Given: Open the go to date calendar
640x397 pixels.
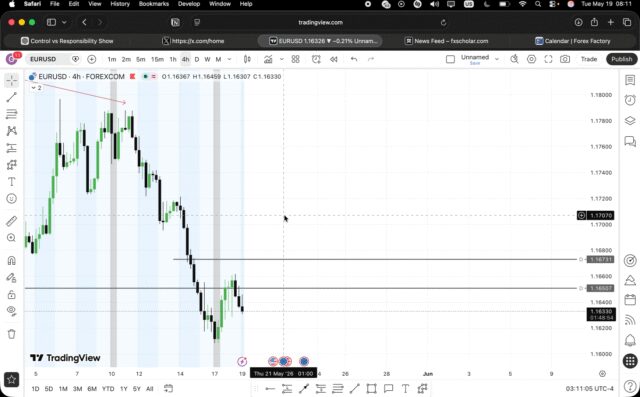Looking at the screenshot, I should point(168,388).
